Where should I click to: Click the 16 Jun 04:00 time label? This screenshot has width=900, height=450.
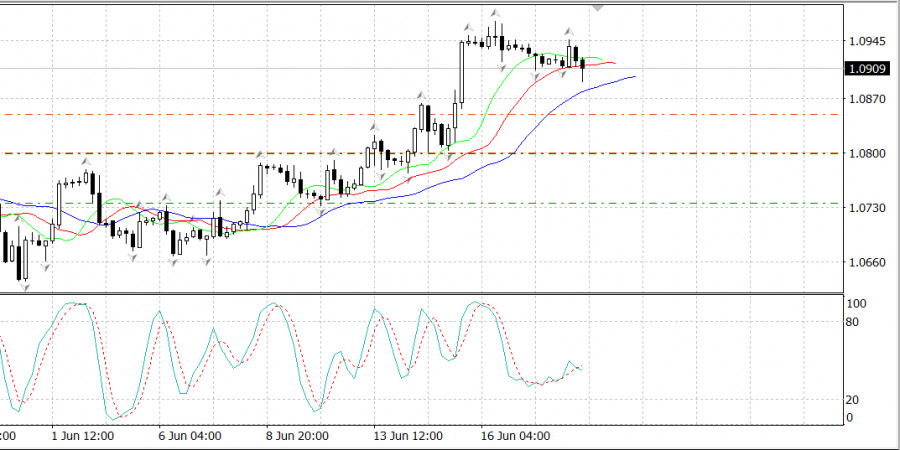516,437
